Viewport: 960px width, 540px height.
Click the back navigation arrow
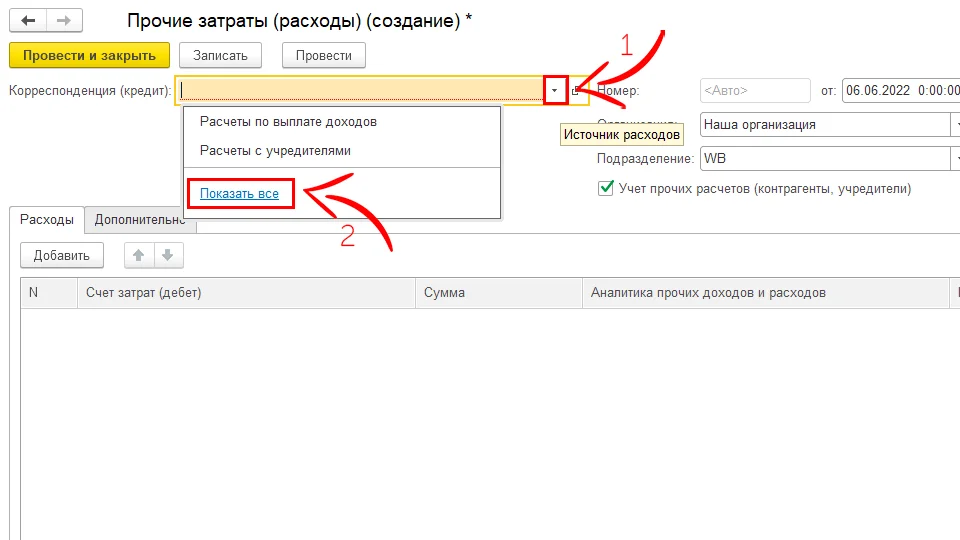28,20
